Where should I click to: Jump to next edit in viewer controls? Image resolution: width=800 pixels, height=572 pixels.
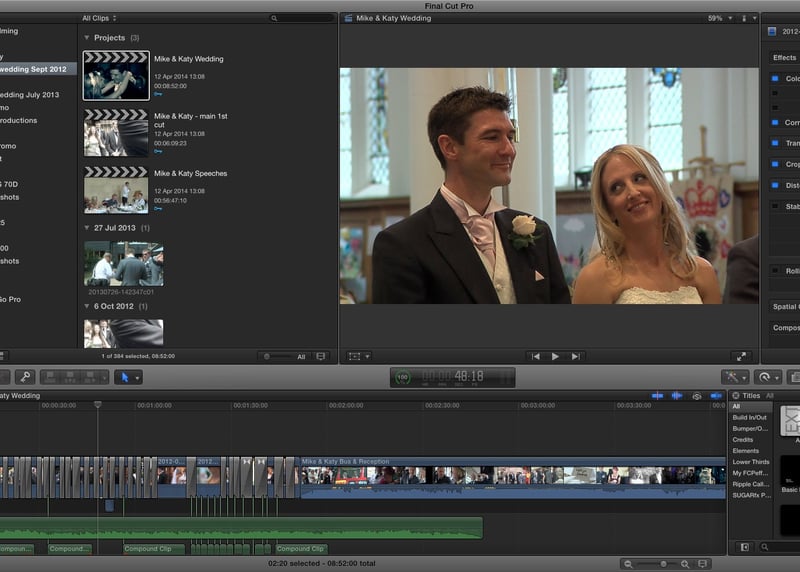click(576, 356)
